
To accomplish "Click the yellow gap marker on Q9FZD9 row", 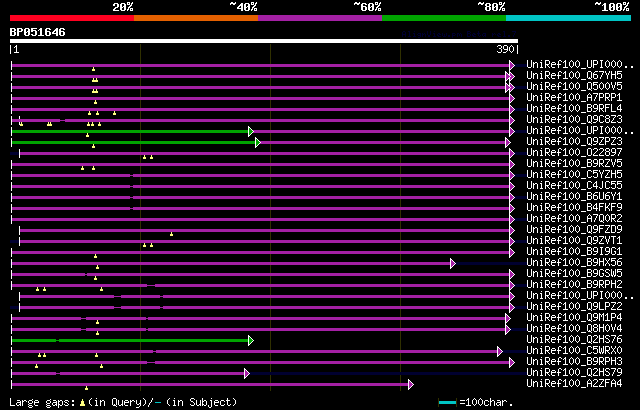I will coord(171,234).
